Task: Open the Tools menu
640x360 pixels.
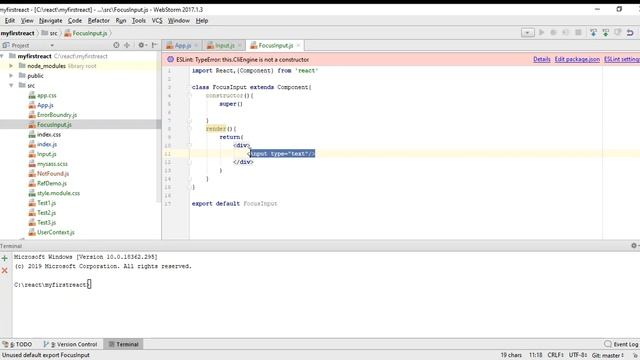Action: (139, 20)
